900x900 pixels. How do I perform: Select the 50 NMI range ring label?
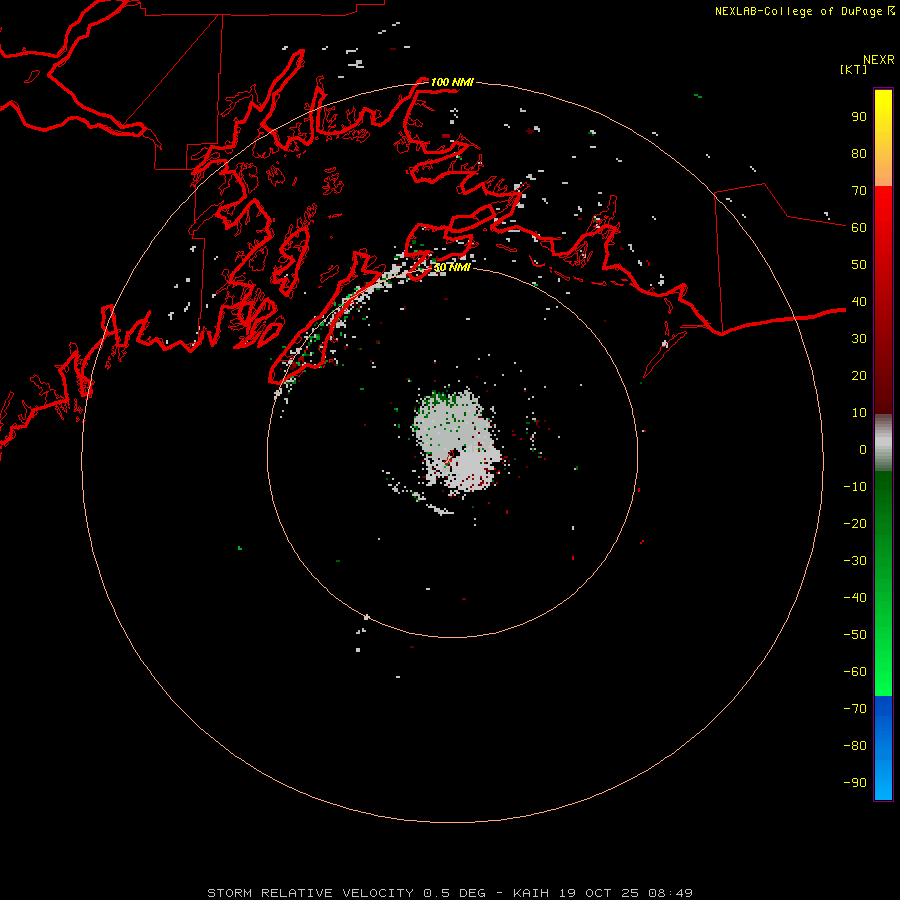(452, 267)
